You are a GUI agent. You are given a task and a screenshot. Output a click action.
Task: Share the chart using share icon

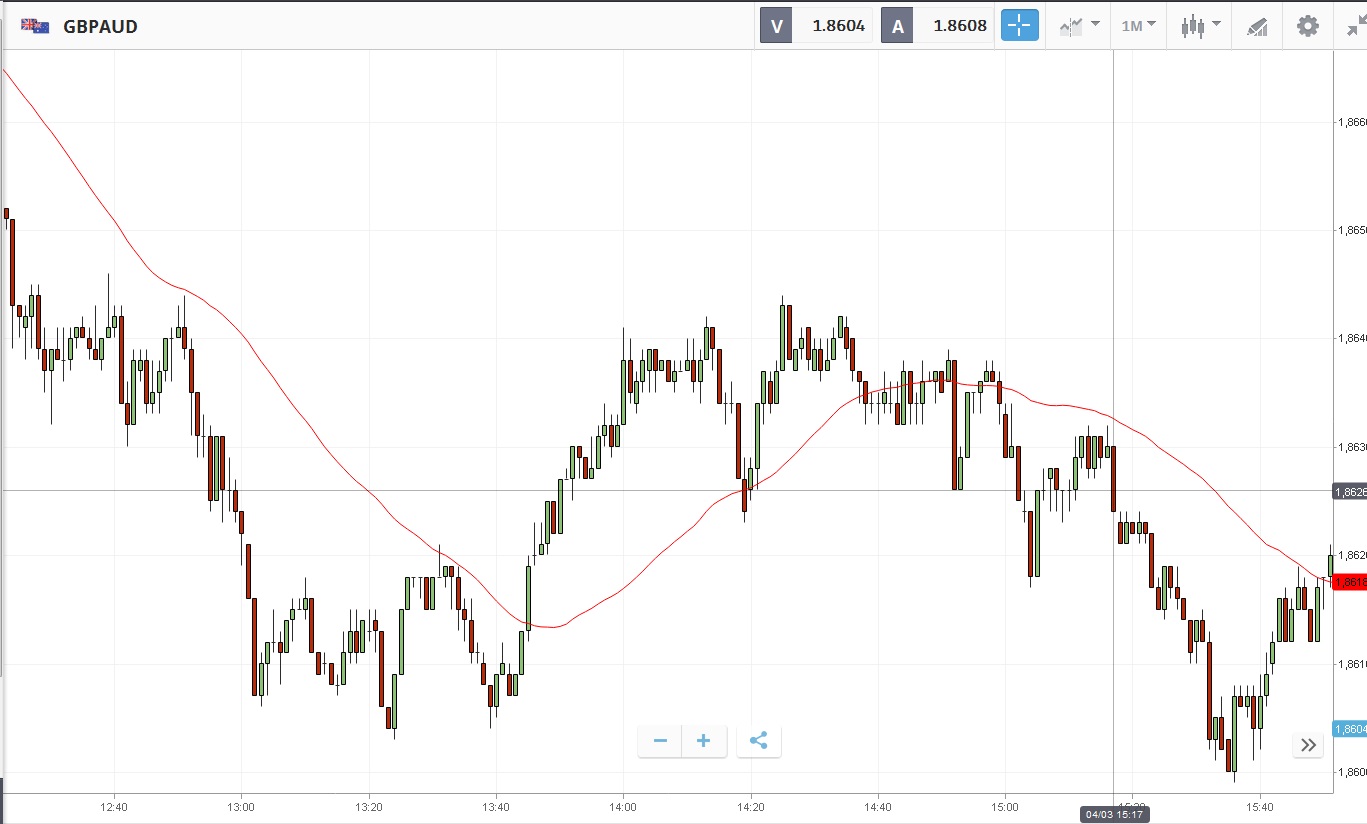pos(758,741)
